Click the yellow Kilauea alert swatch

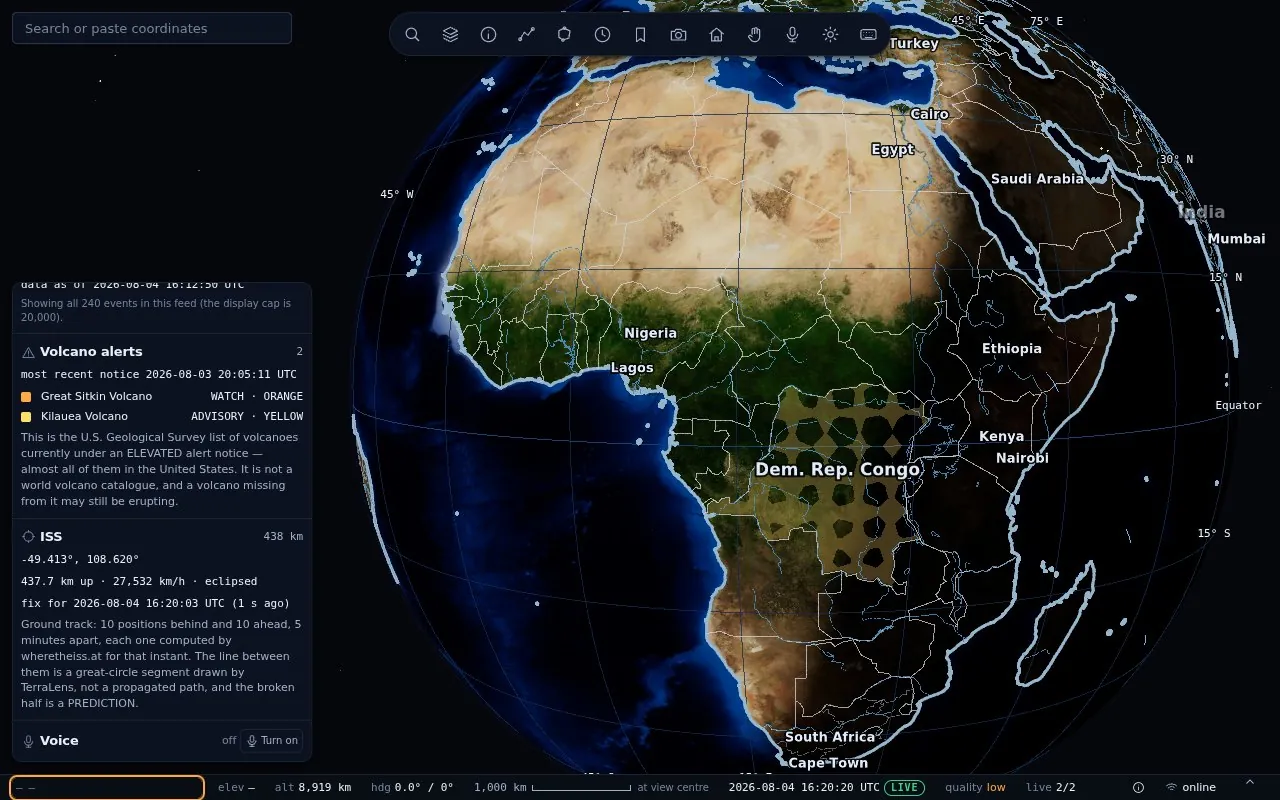[x=26, y=417]
